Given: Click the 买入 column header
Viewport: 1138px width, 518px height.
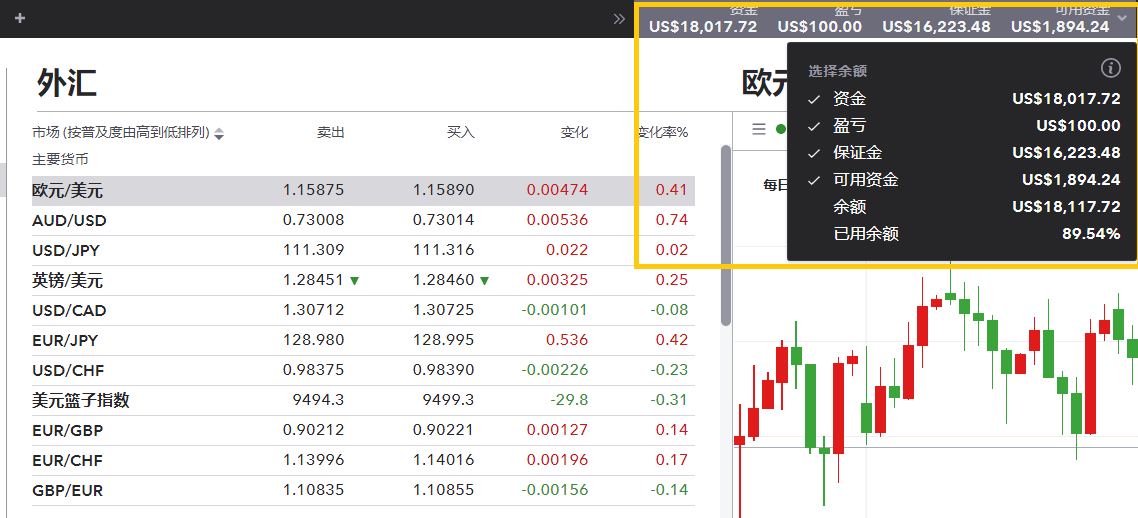Looking at the screenshot, I should point(460,132).
